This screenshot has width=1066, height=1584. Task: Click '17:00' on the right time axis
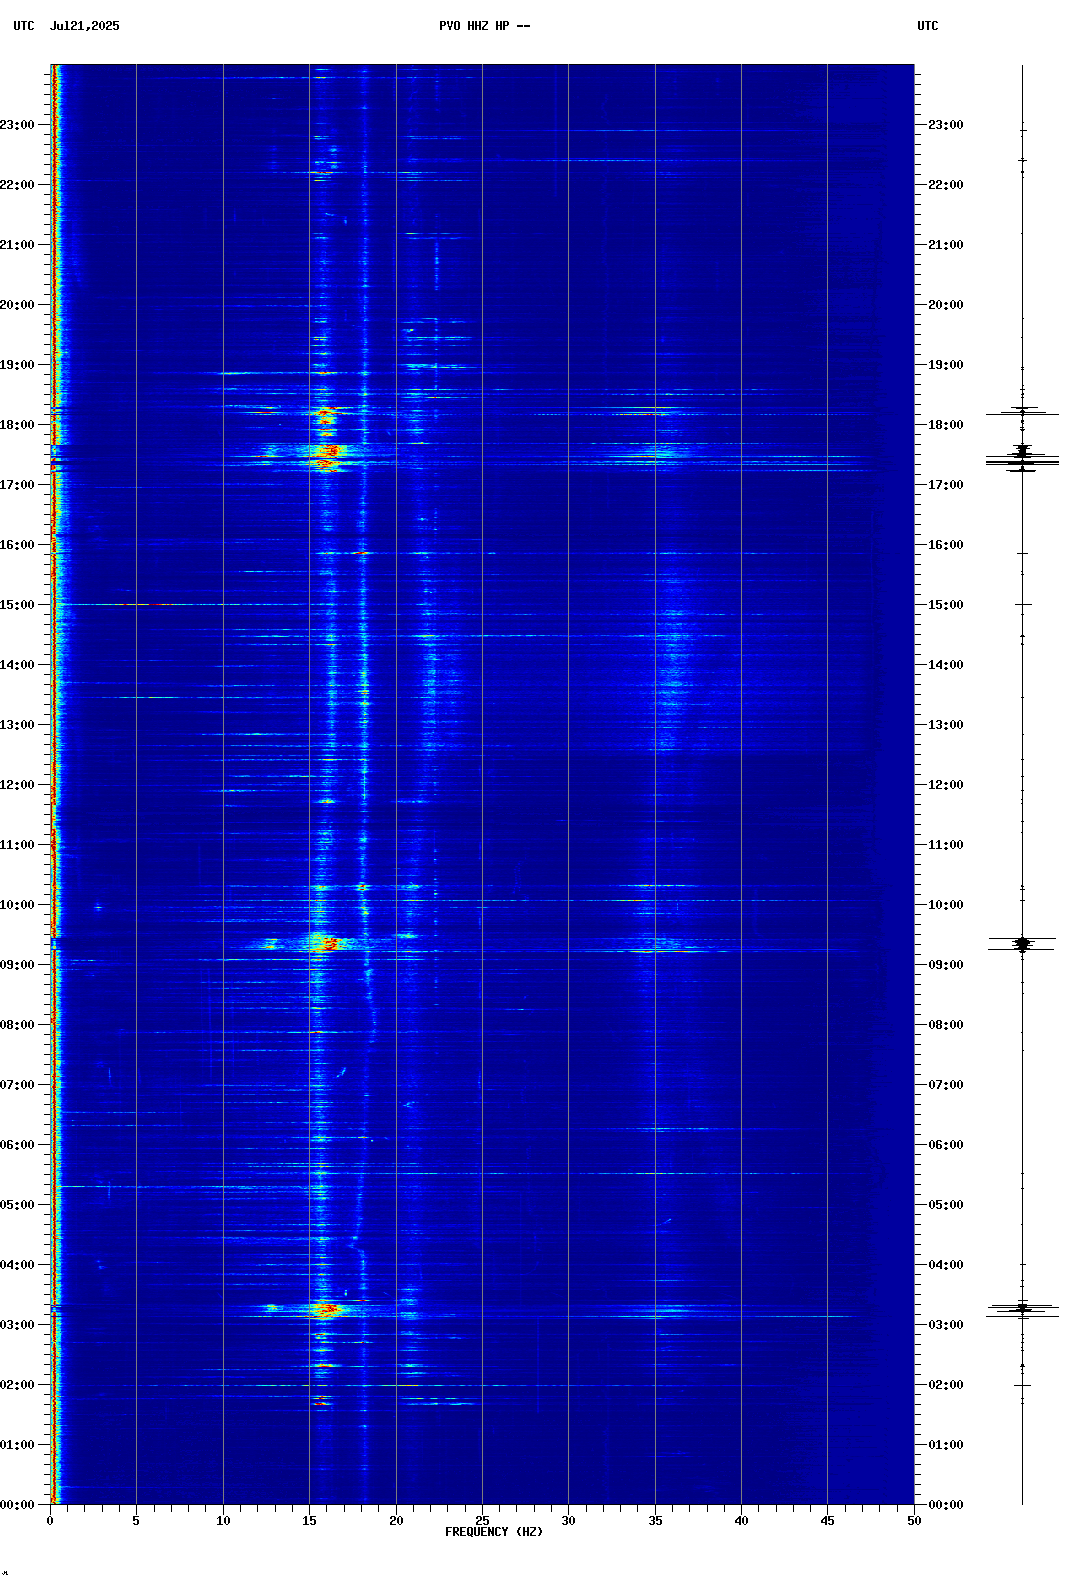(x=946, y=485)
